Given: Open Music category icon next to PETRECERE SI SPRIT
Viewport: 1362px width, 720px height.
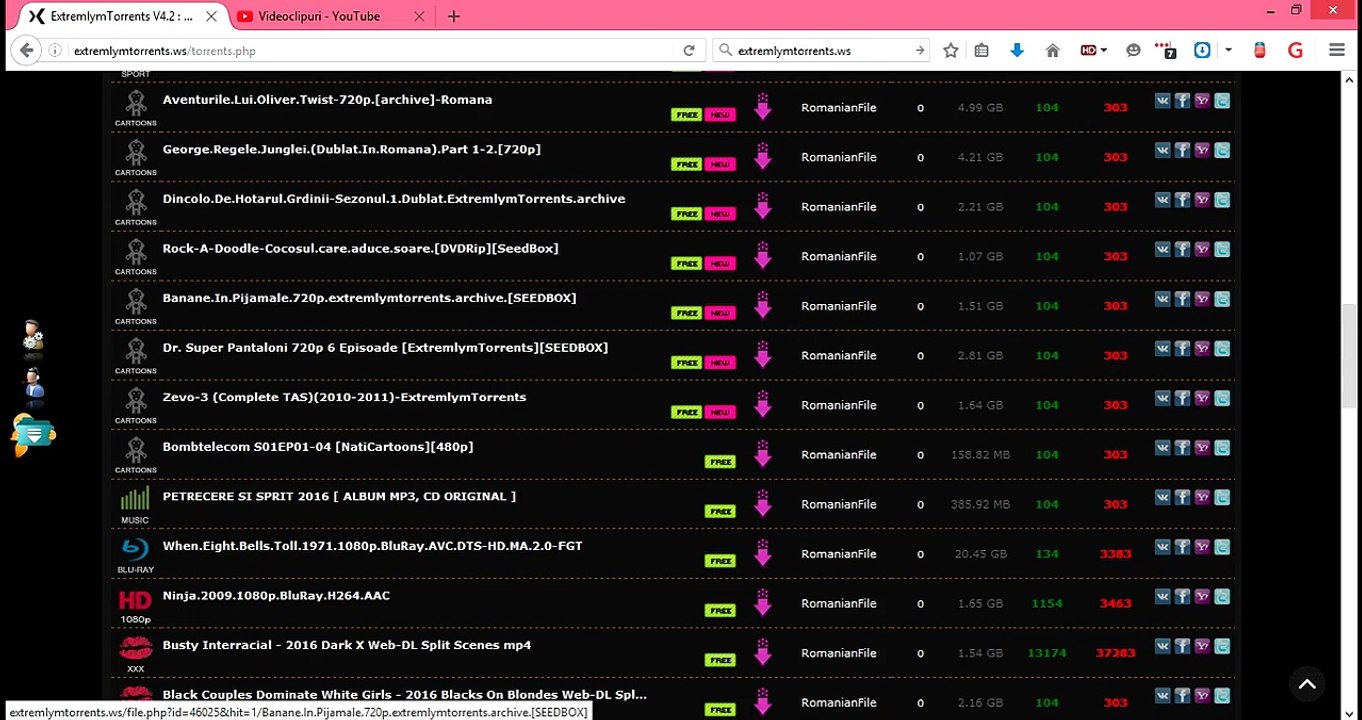Looking at the screenshot, I should click(135, 504).
